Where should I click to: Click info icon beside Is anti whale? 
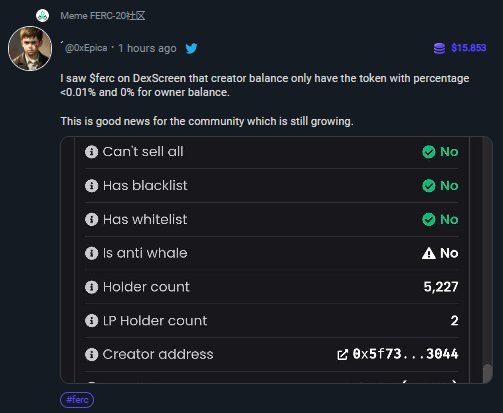pyautogui.click(x=91, y=253)
